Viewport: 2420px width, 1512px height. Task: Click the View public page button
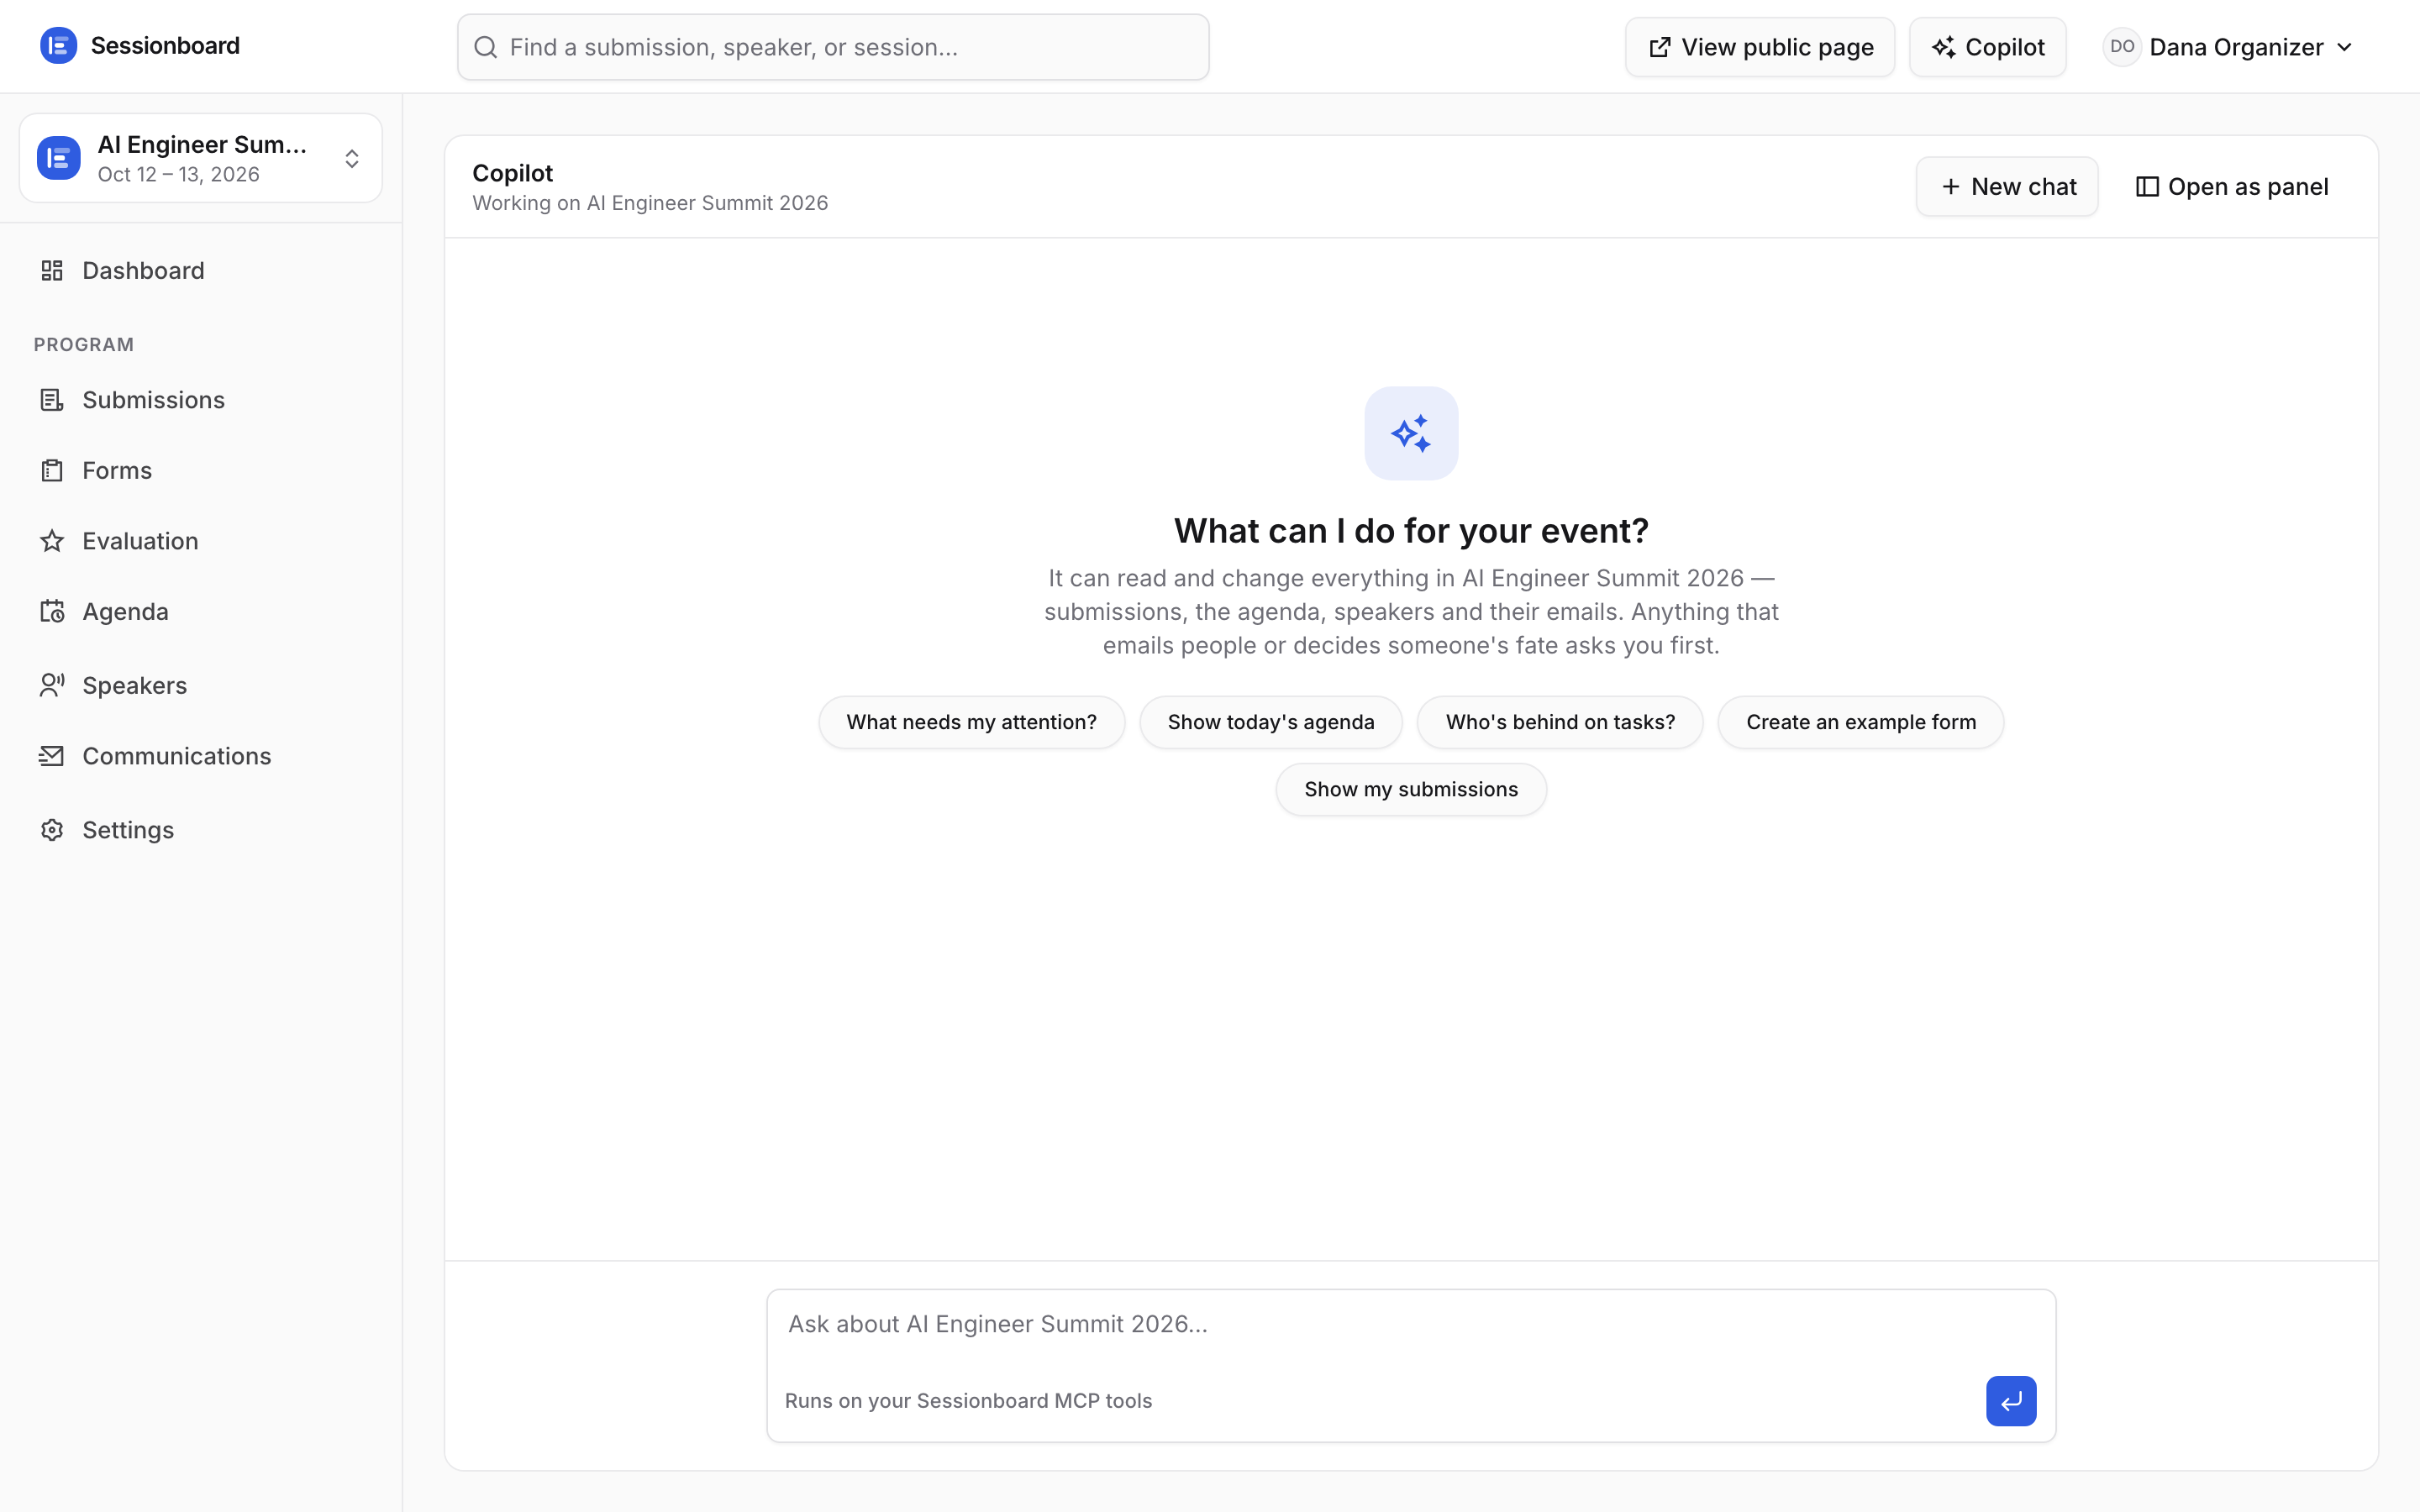(1760, 47)
